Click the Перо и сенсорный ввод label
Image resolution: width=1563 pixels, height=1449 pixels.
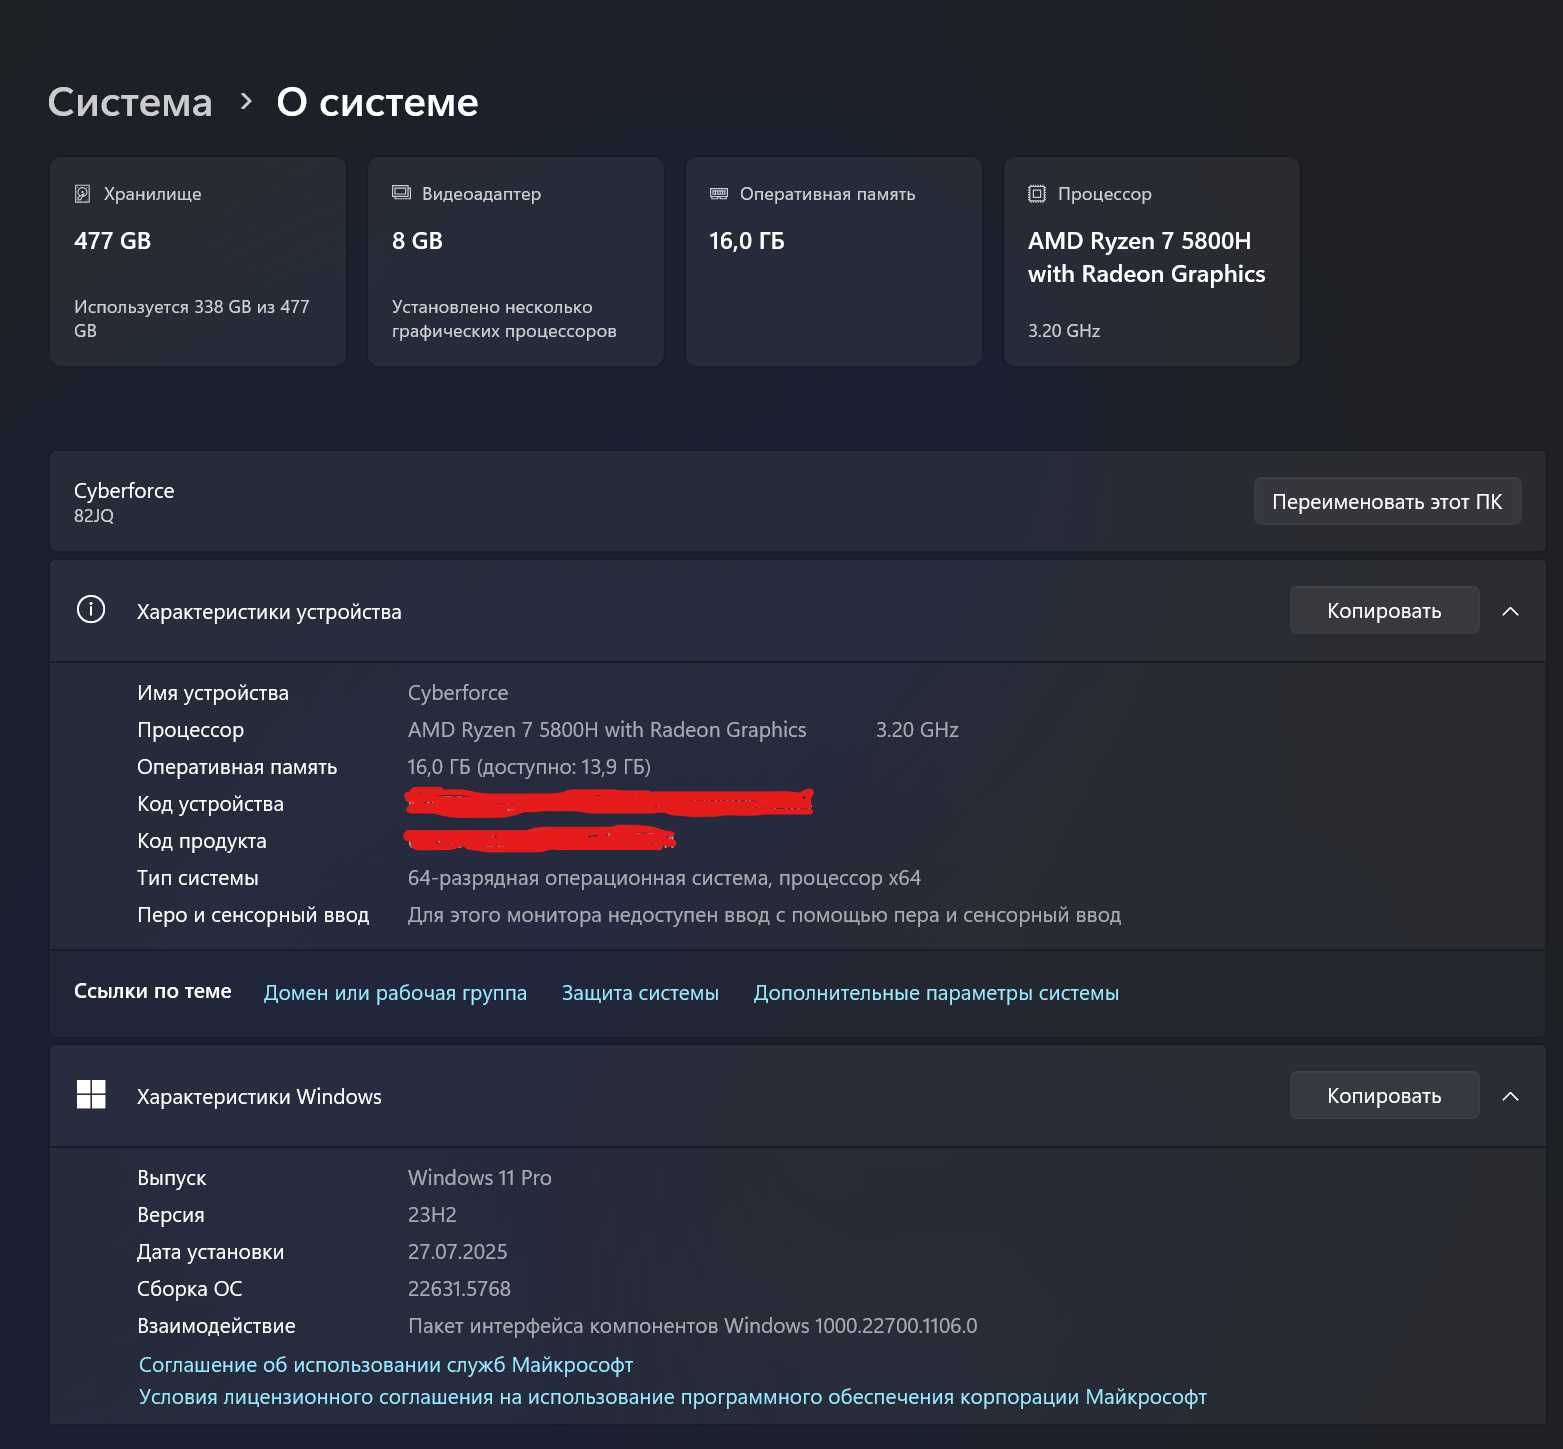tap(253, 915)
